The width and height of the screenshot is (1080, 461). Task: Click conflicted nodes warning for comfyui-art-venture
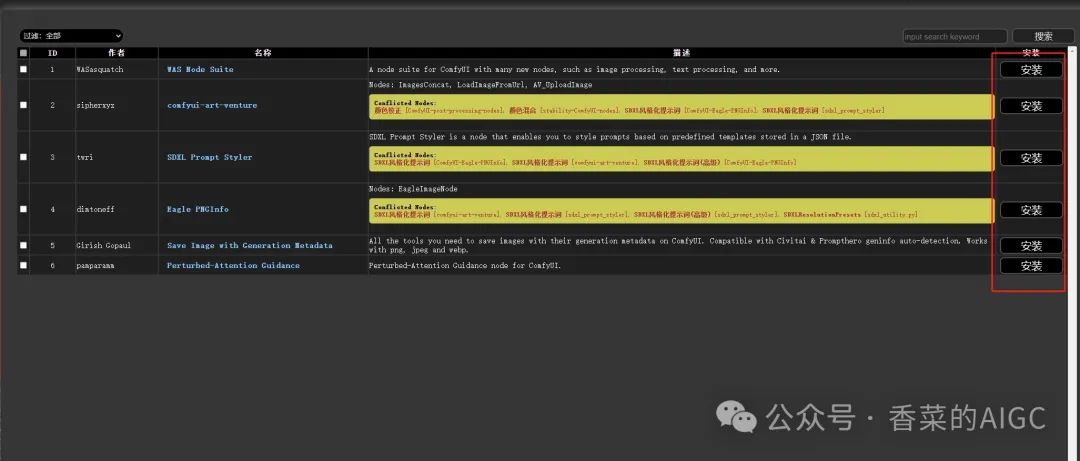point(681,107)
